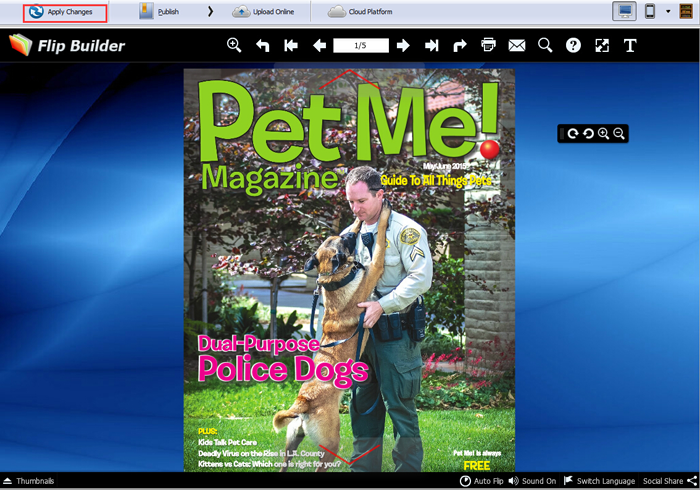Print the flipbook

(x=488, y=45)
